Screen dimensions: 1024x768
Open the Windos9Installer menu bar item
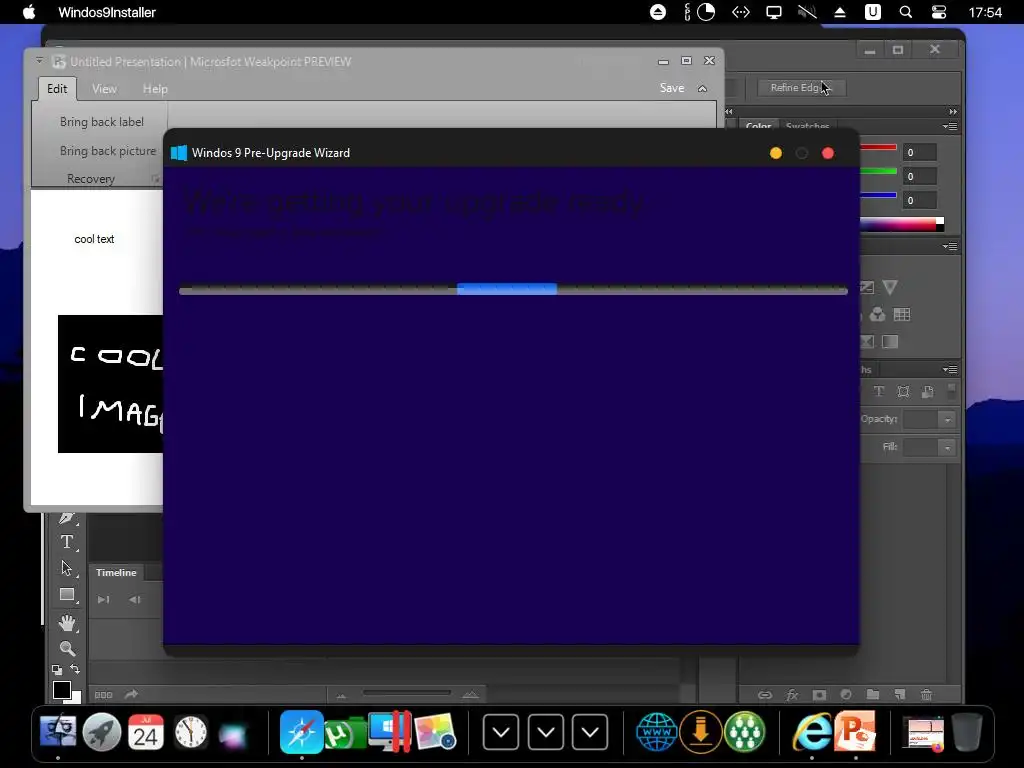pyautogui.click(x=107, y=12)
